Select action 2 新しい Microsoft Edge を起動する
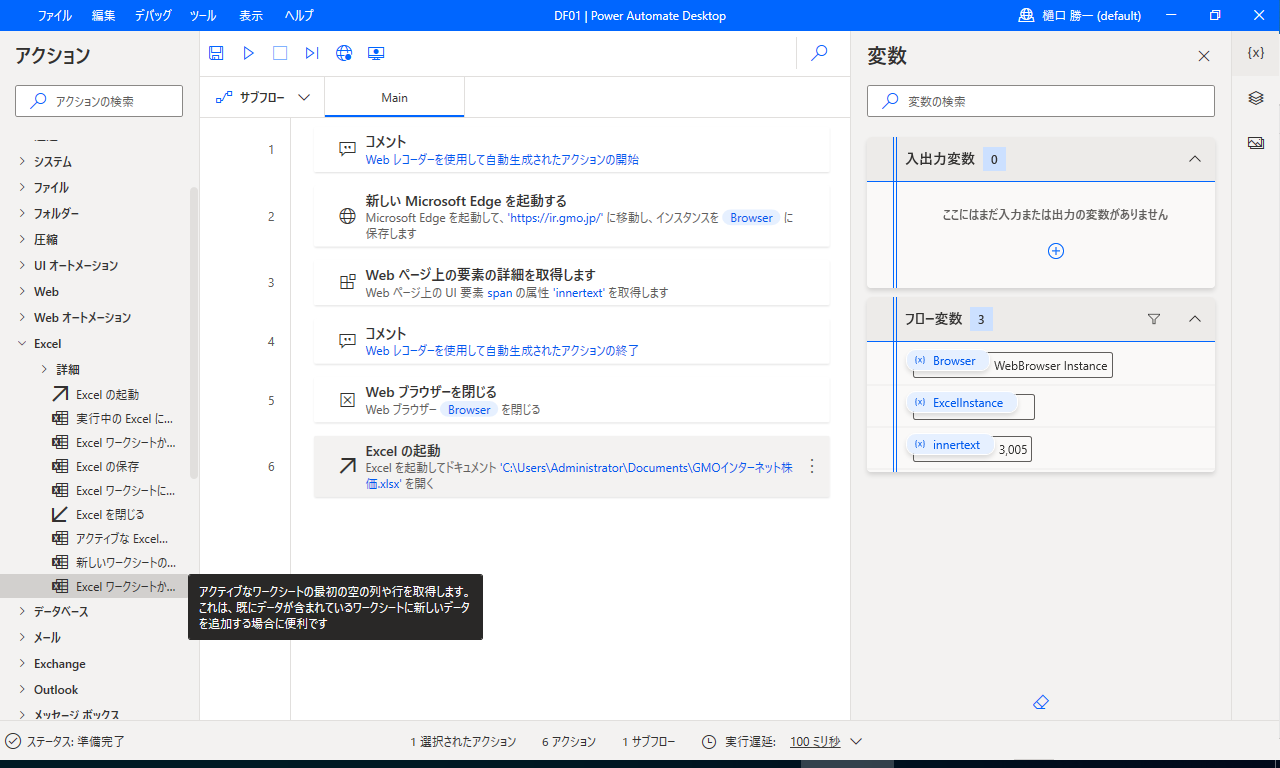 571,216
